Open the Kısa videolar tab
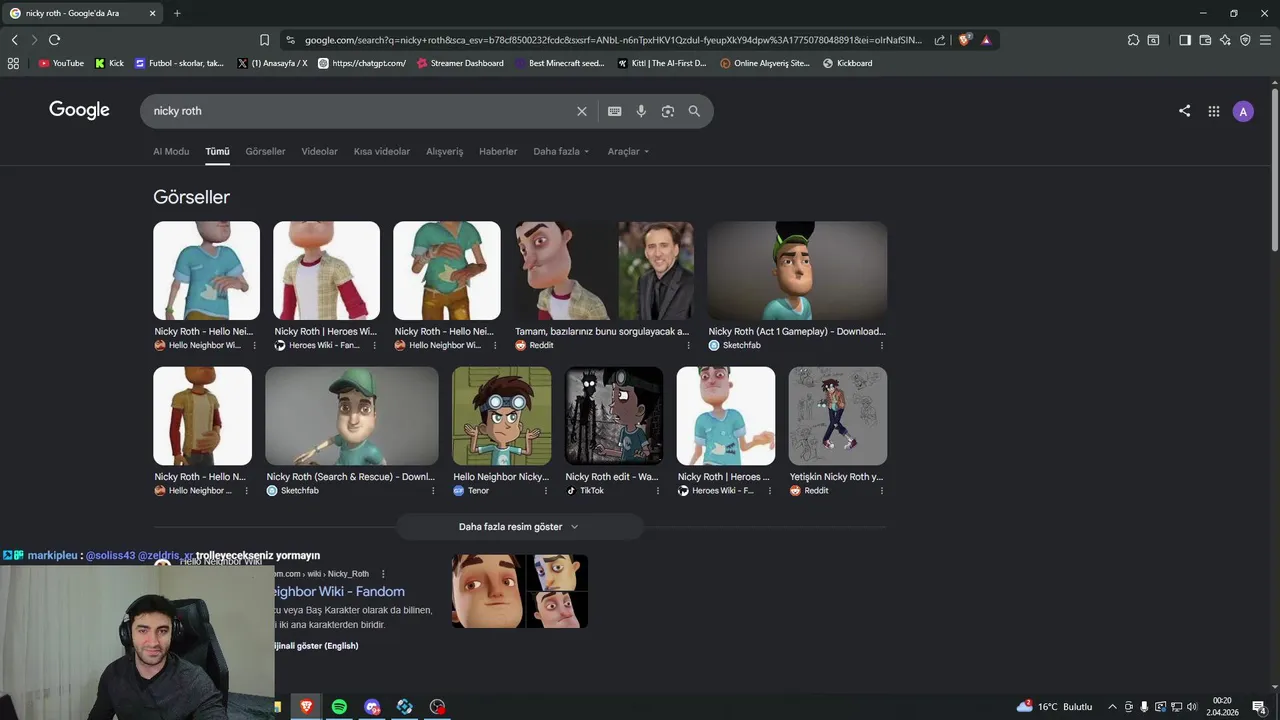The image size is (1280, 720). click(x=382, y=152)
